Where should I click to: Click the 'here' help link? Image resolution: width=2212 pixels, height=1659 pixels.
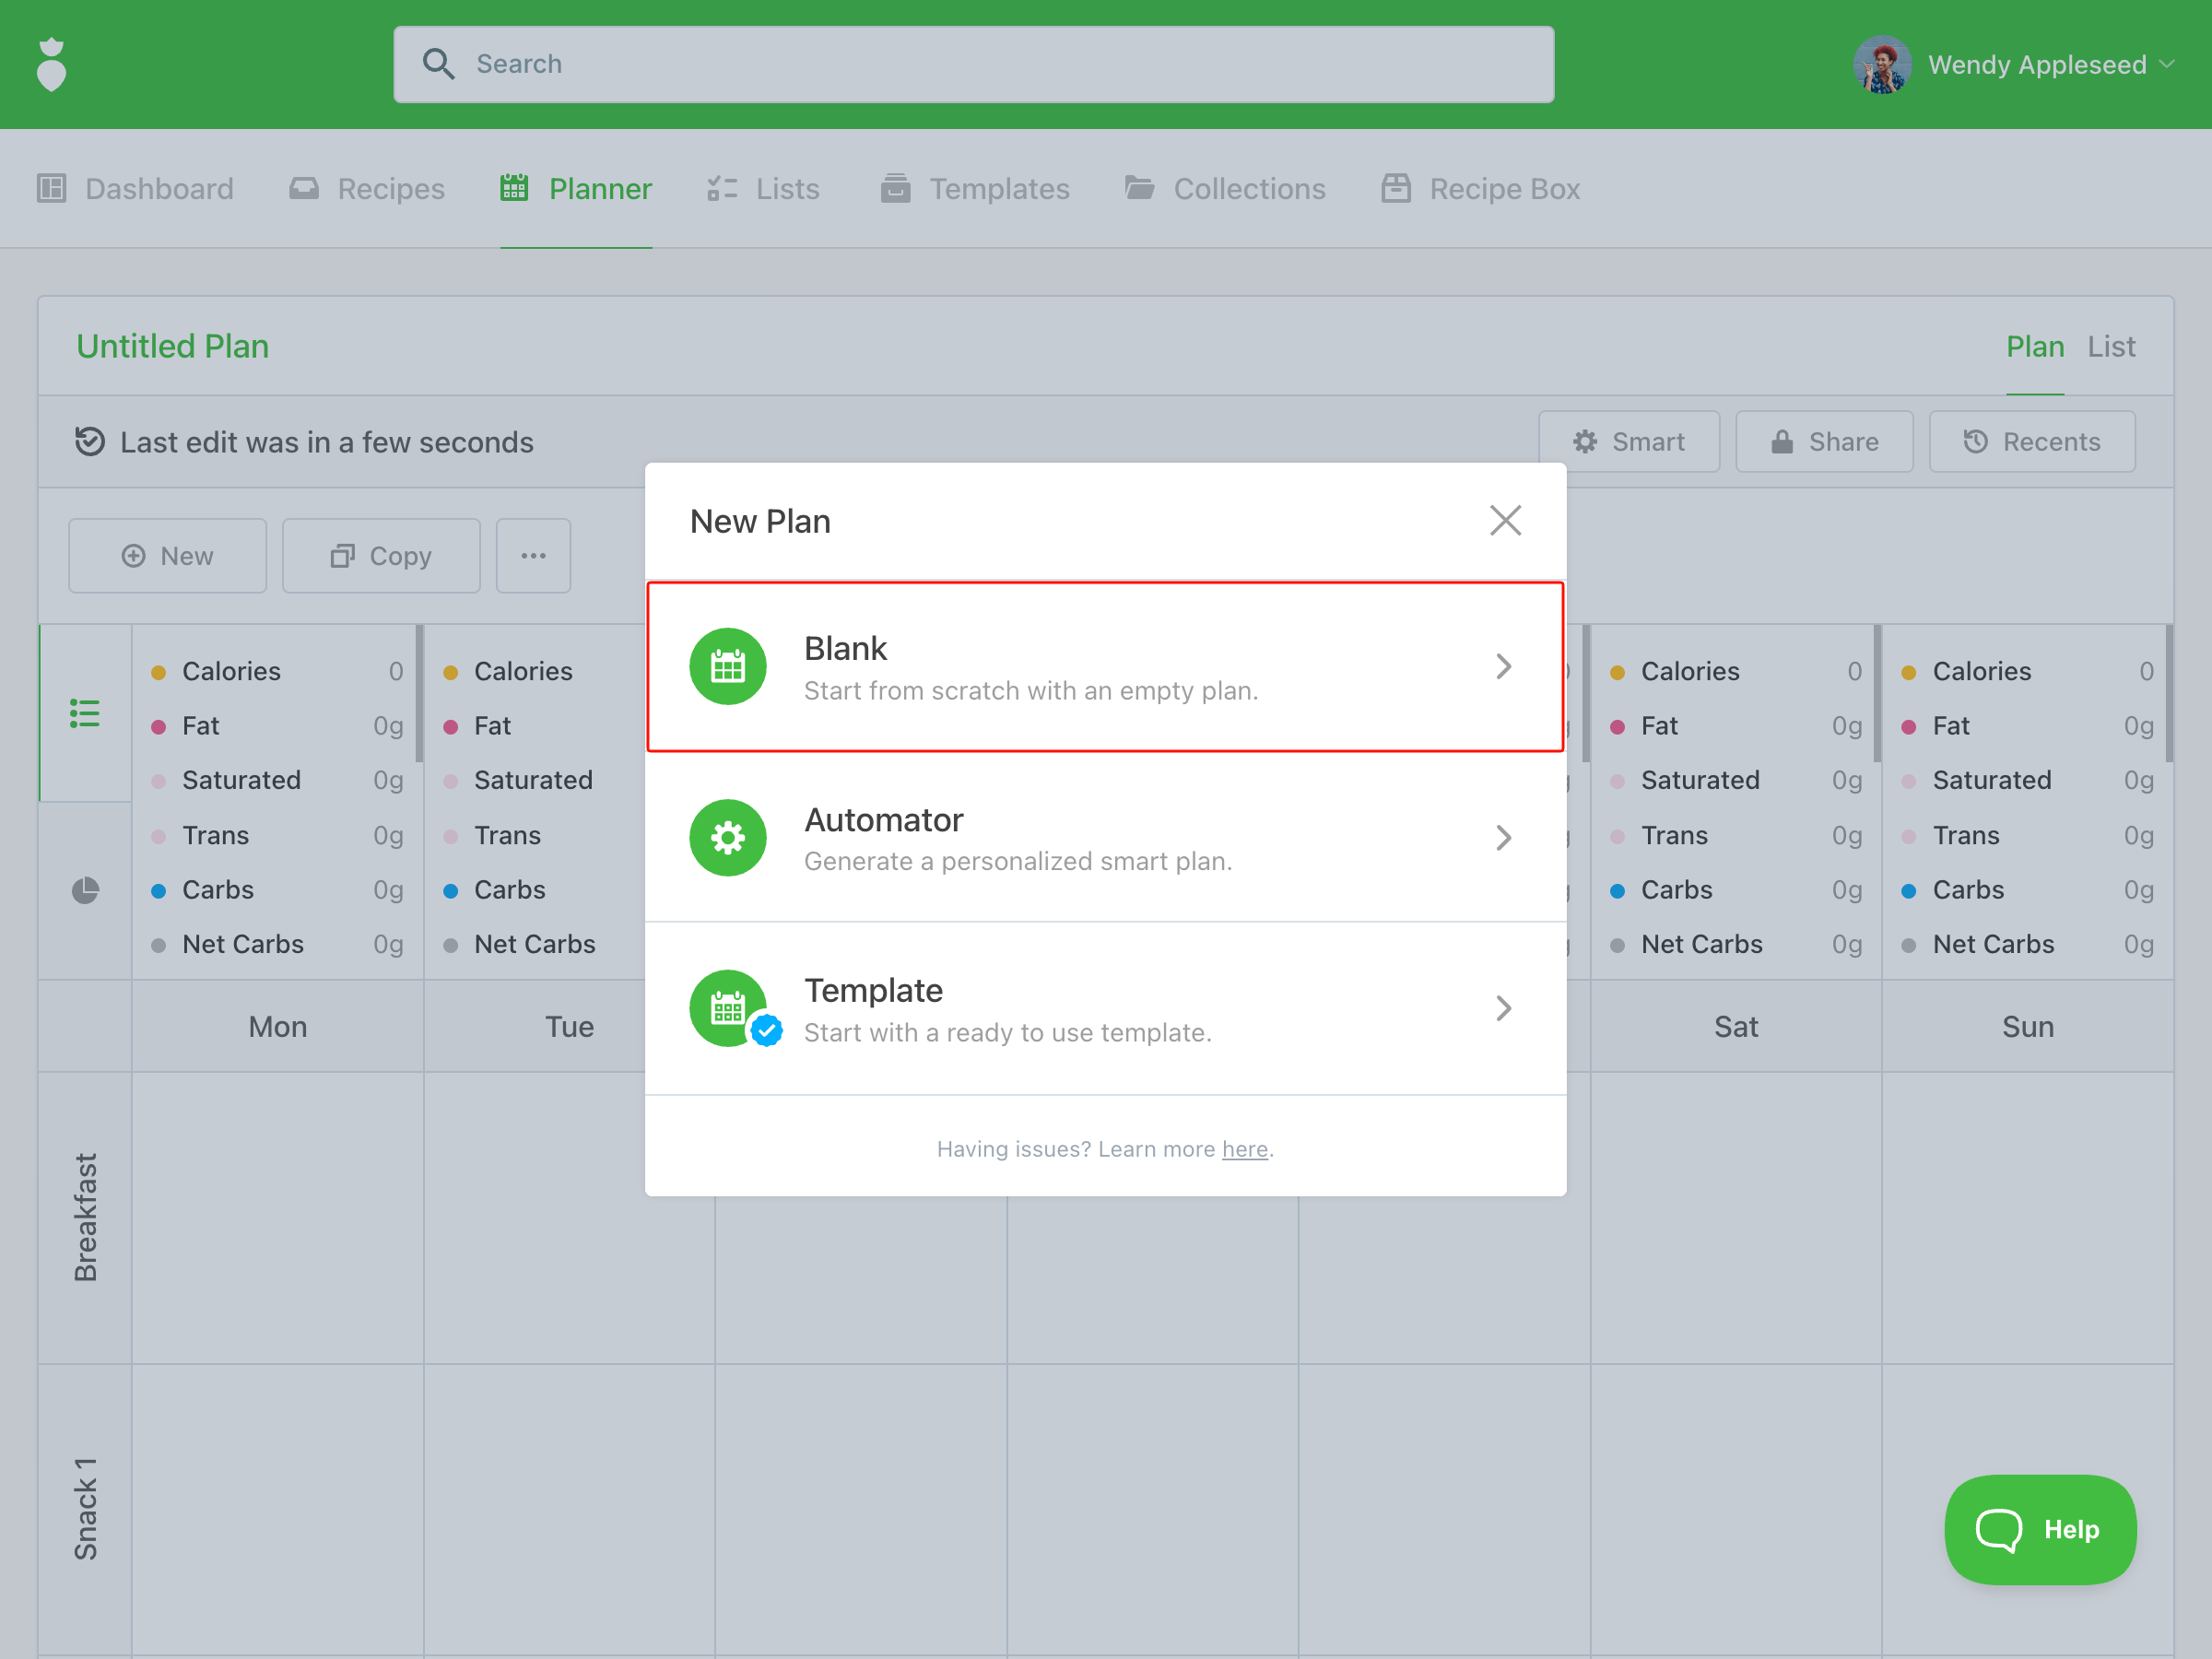[1244, 1149]
